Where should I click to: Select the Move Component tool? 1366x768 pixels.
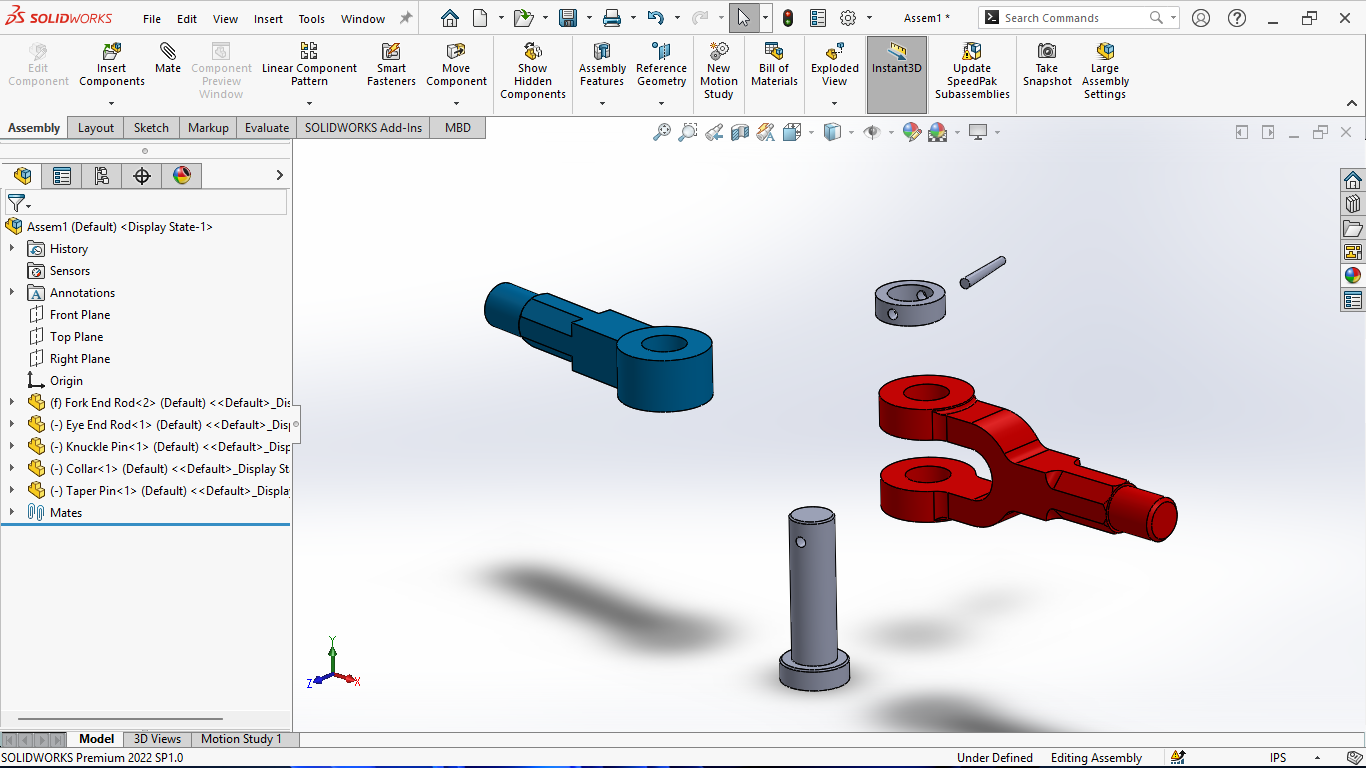456,65
